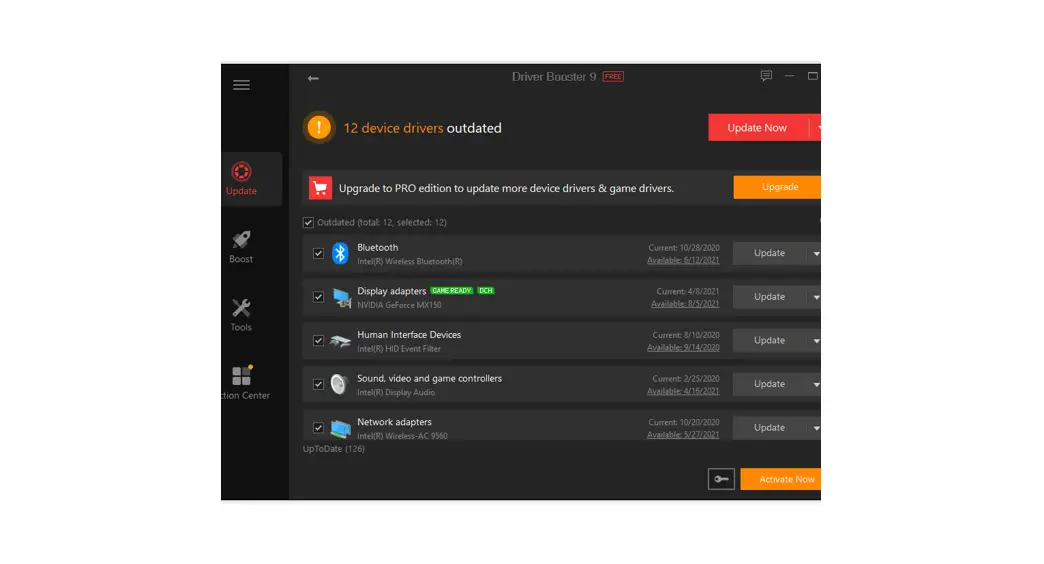This screenshot has width=1044, height=564.
Task: Click the red shopping cart icon
Action: (320, 188)
